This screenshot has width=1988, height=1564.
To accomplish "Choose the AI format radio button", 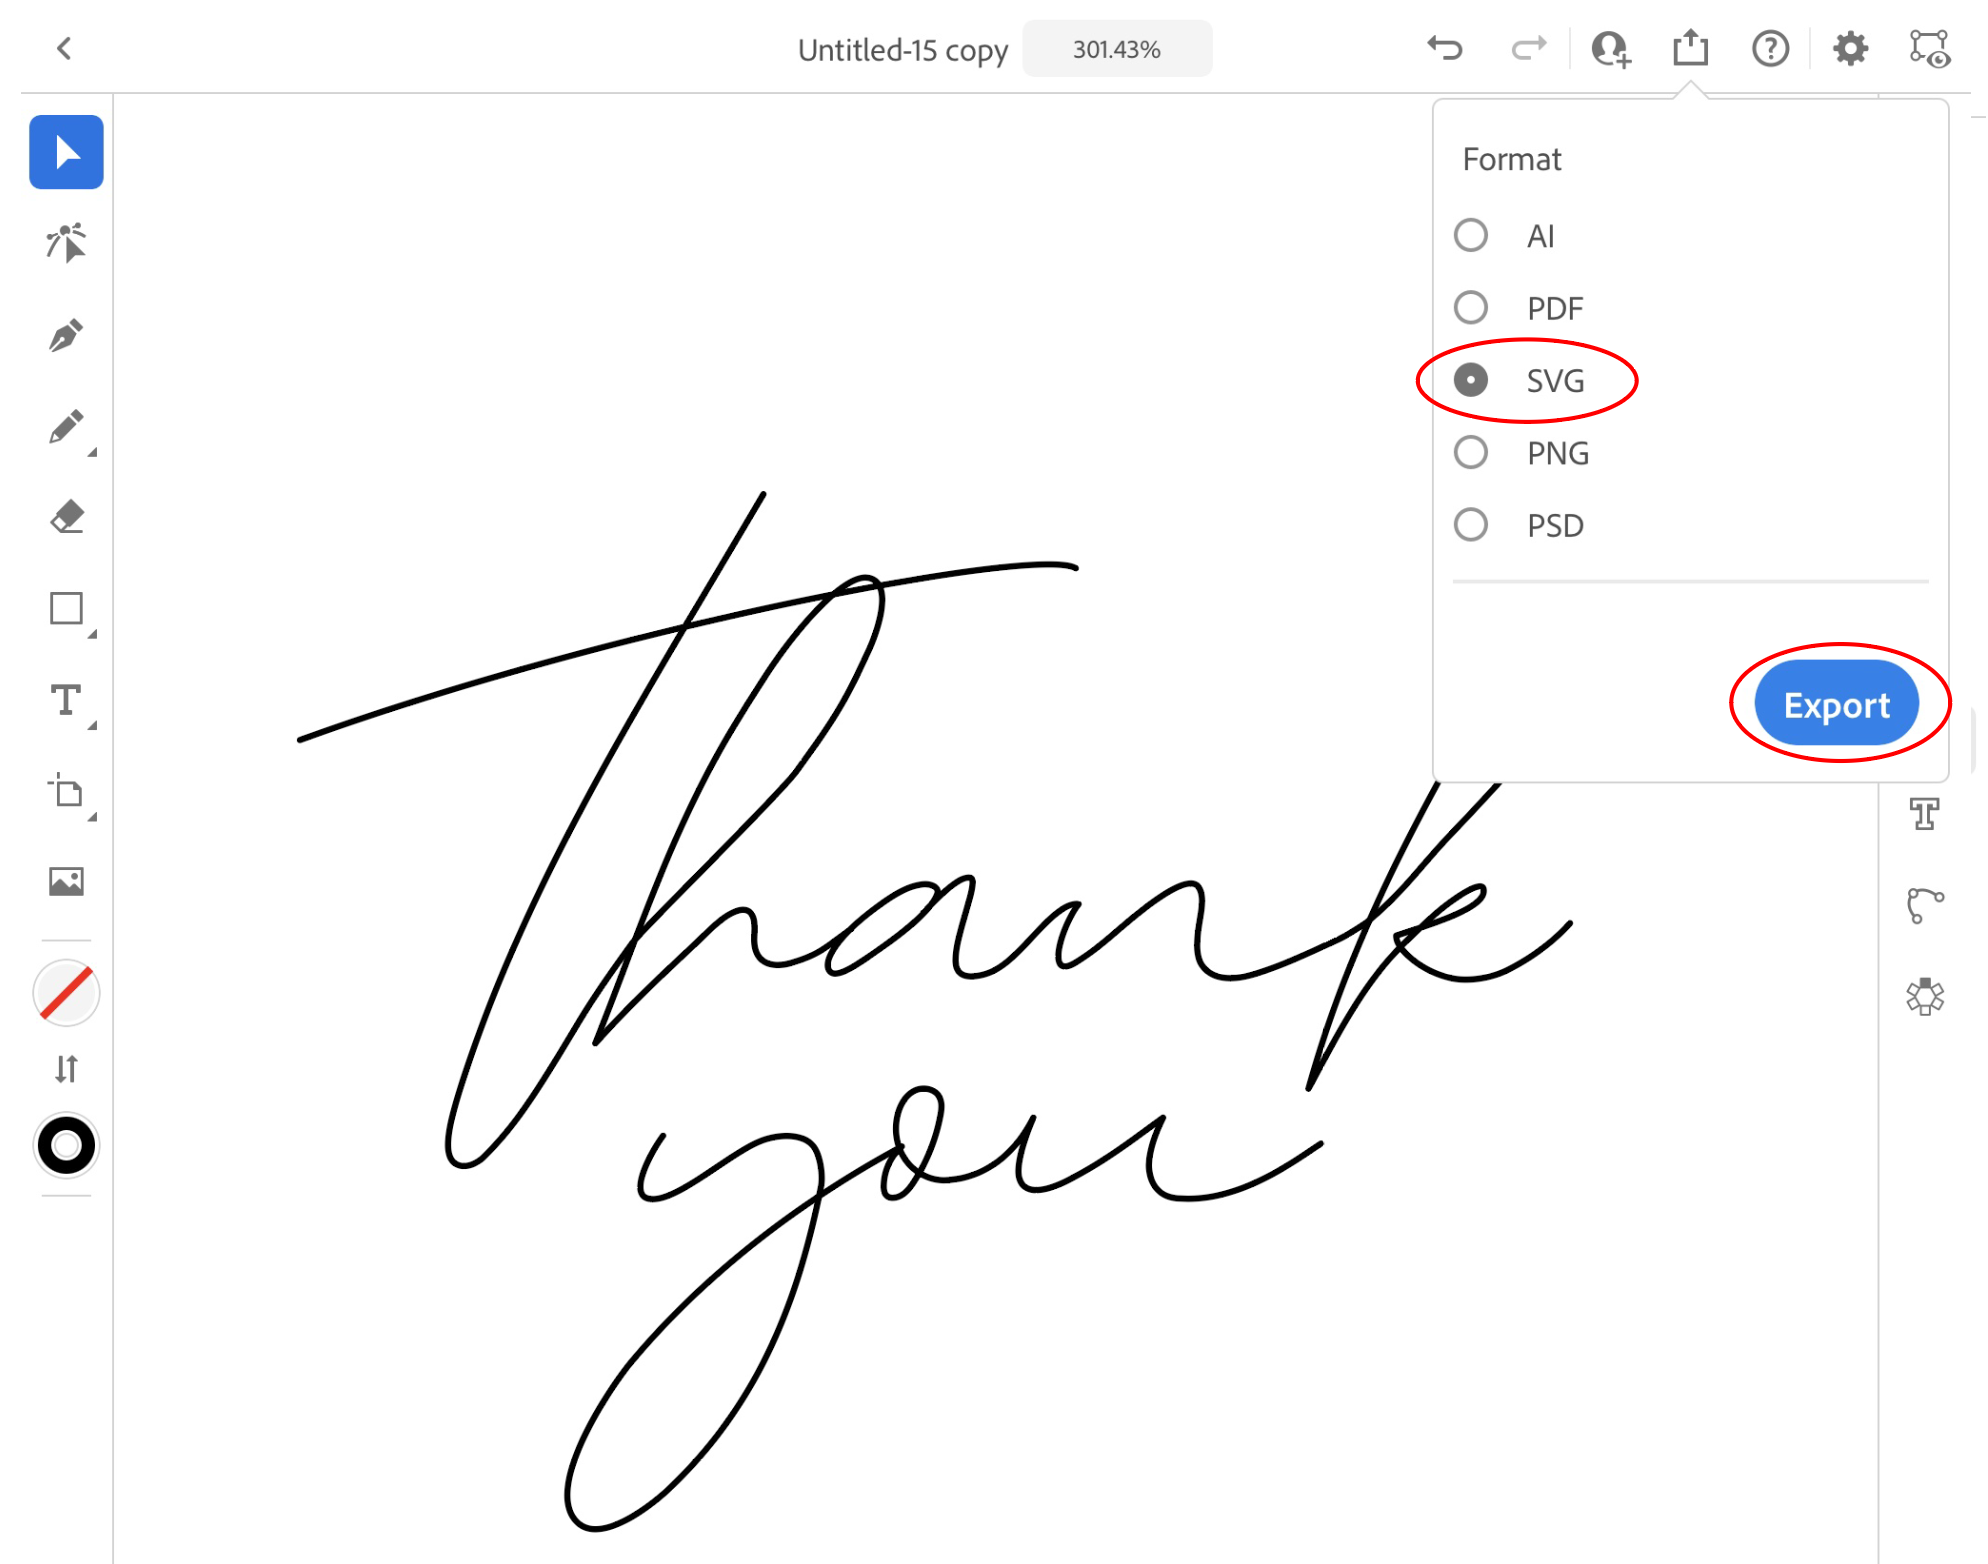I will pos(1470,235).
